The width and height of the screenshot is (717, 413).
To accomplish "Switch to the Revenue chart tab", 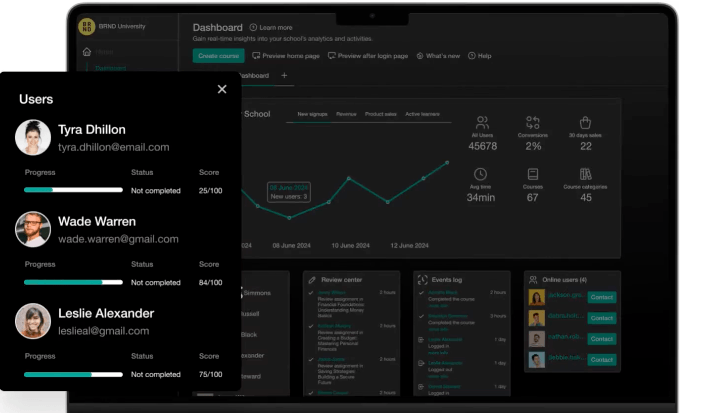I will click(346, 115).
